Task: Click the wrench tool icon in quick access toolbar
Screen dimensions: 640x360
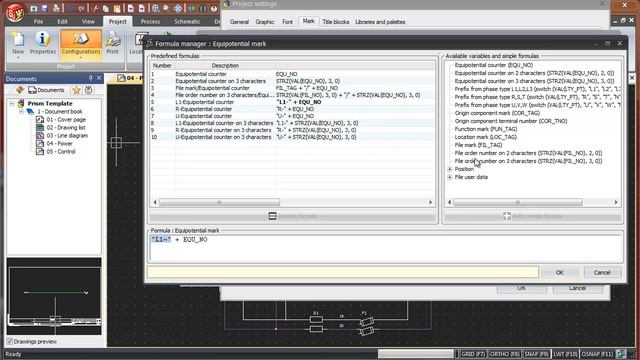Action: pyautogui.click(x=95, y=8)
